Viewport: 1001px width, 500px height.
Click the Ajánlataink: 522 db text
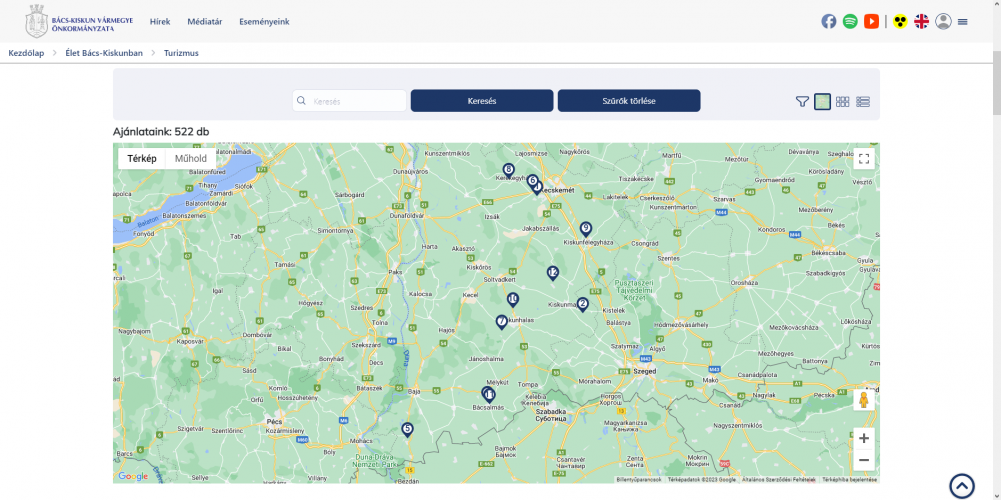click(161, 132)
